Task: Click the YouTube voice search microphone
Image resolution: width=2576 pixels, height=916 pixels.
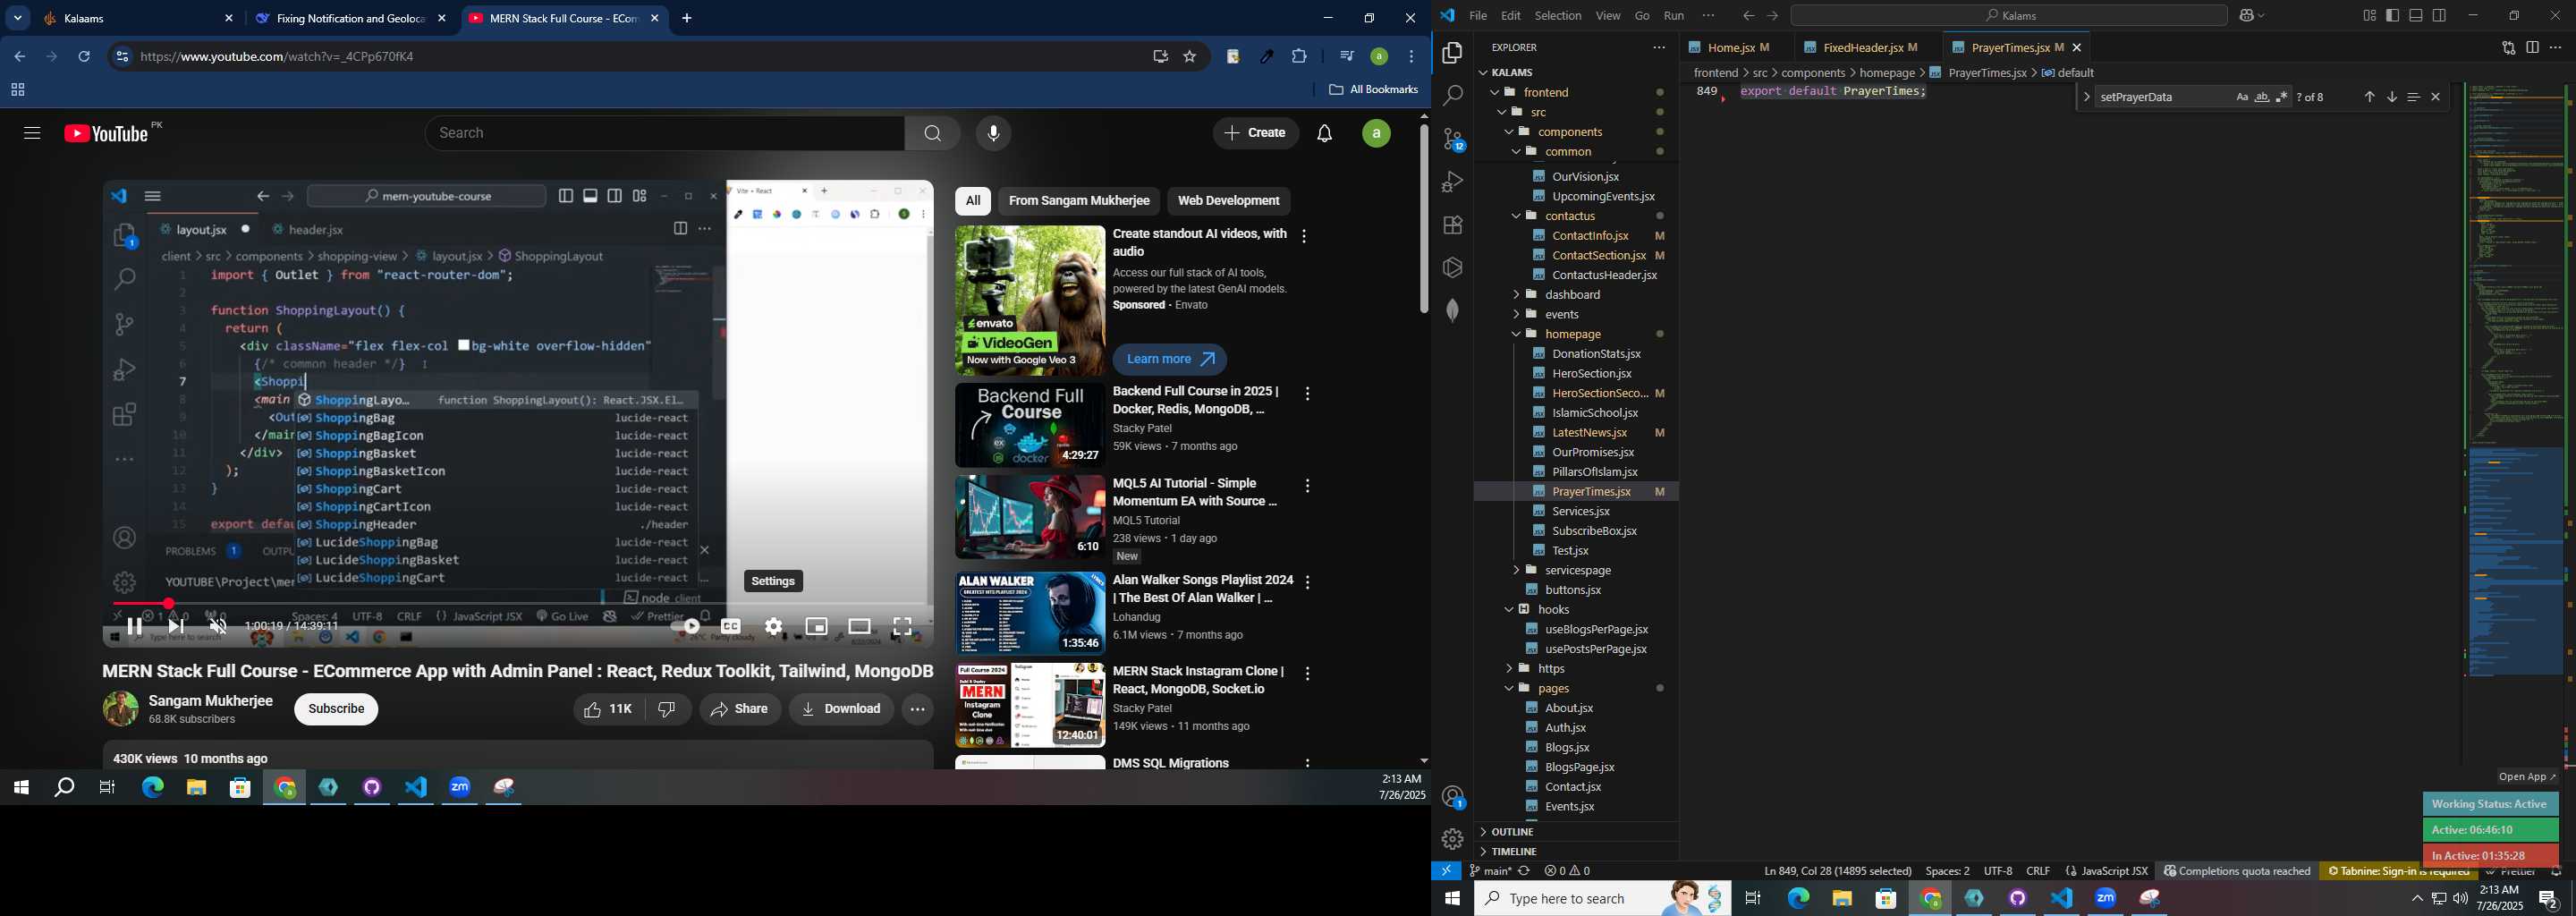Action: click(x=993, y=134)
